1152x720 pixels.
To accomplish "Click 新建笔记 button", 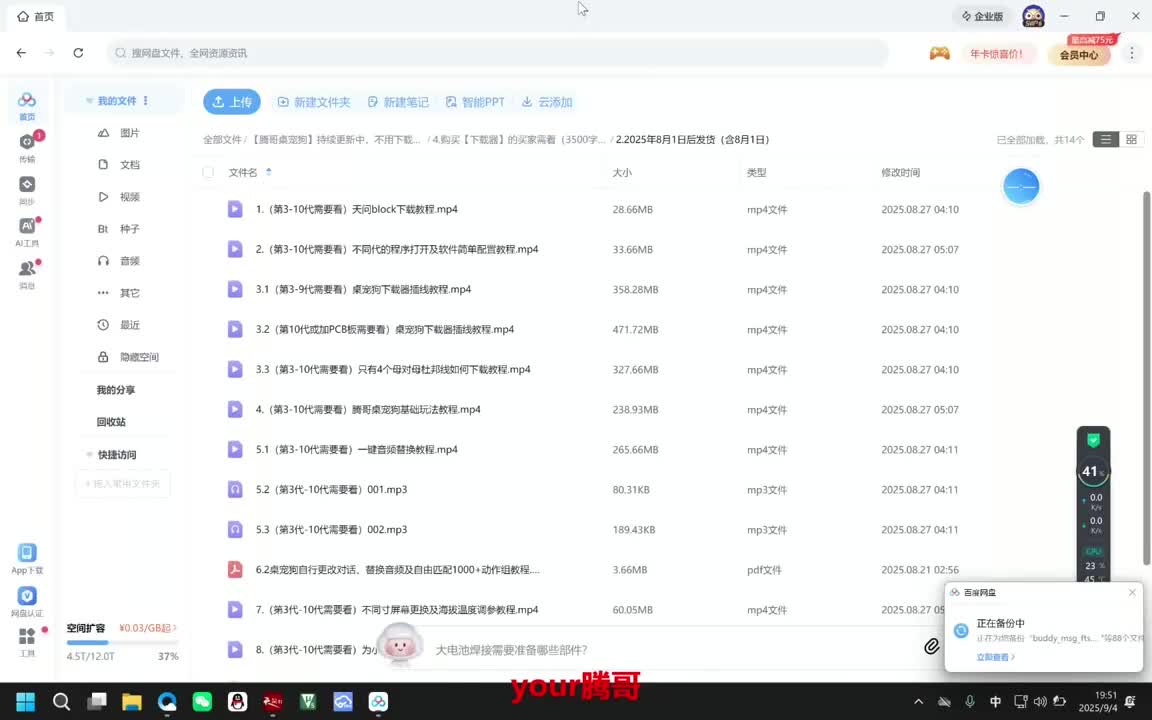I will tap(398, 102).
